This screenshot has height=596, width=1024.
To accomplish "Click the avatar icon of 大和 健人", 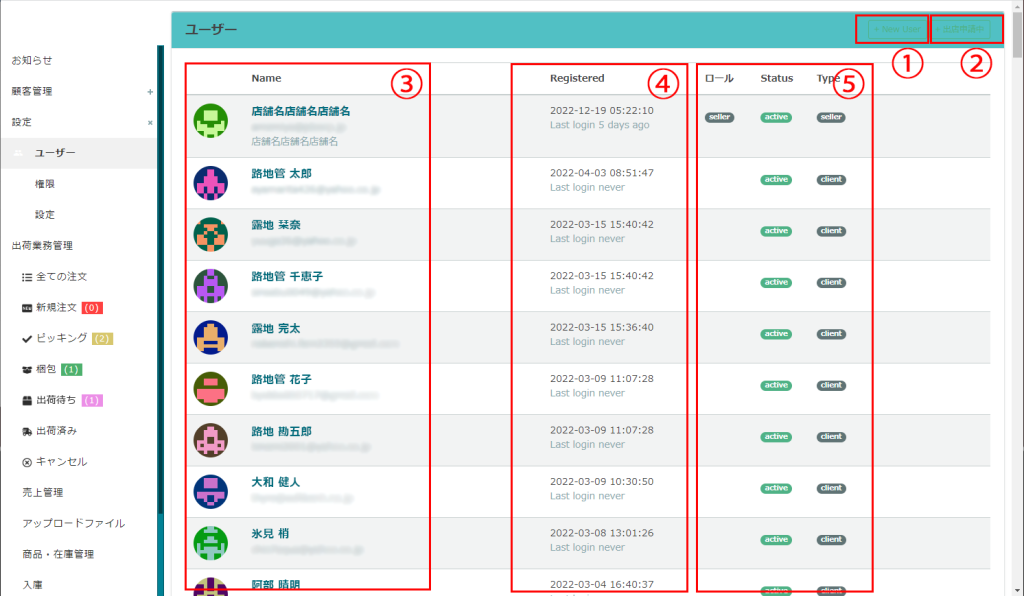I will click(x=210, y=491).
